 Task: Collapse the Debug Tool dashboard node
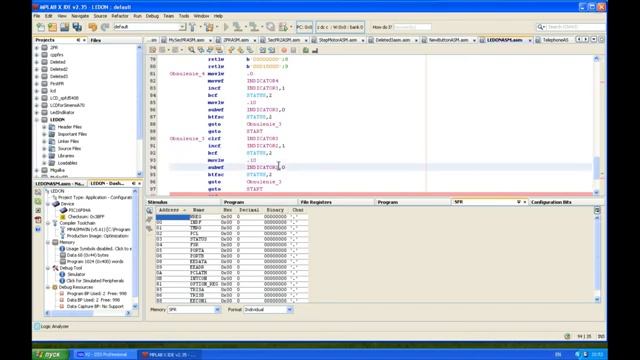click(48, 268)
